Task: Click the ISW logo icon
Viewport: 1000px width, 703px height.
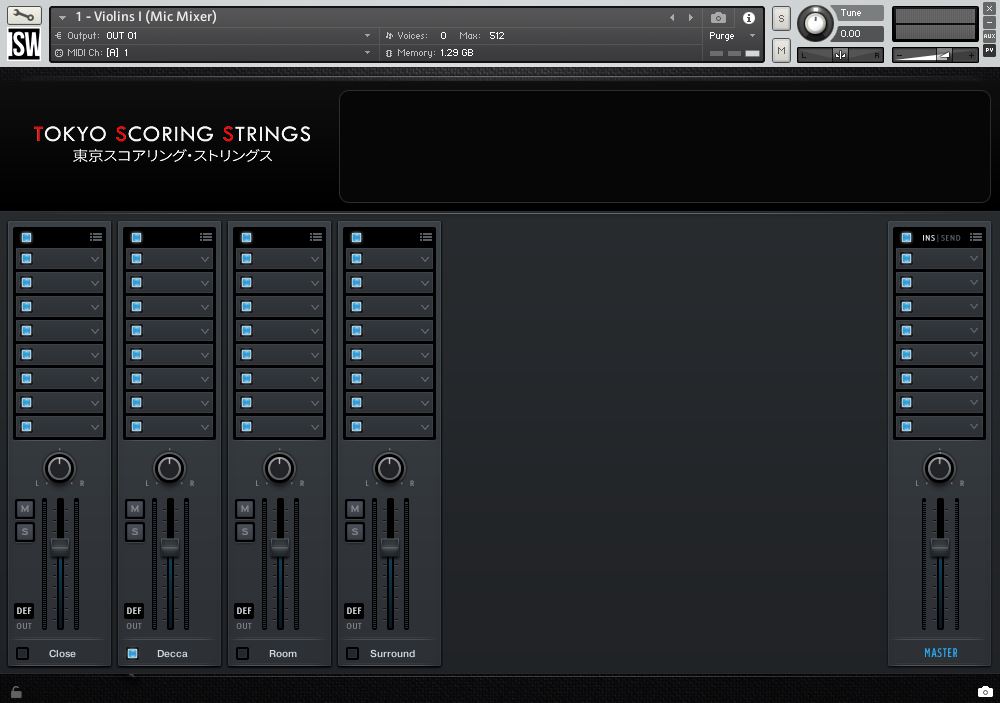Action: click(x=24, y=44)
